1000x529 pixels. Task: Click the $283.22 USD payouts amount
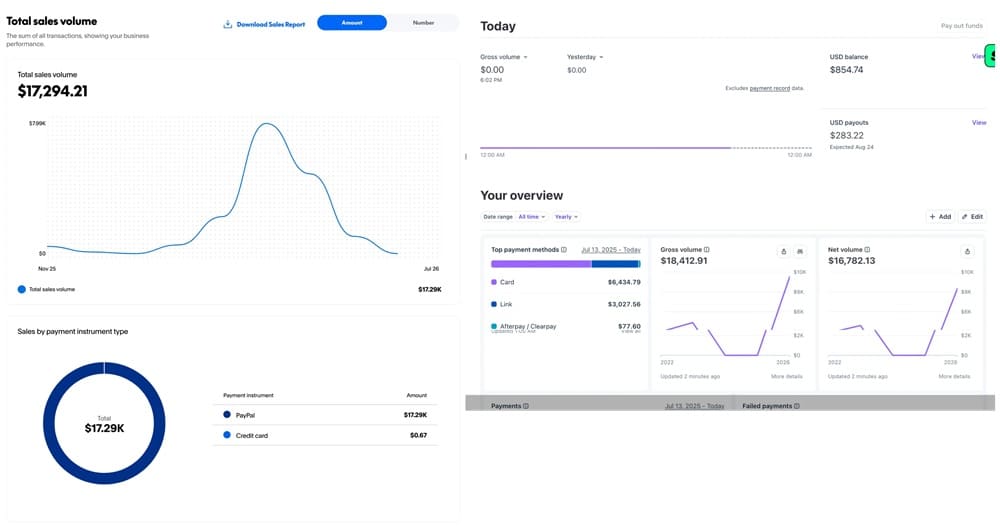coord(846,135)
